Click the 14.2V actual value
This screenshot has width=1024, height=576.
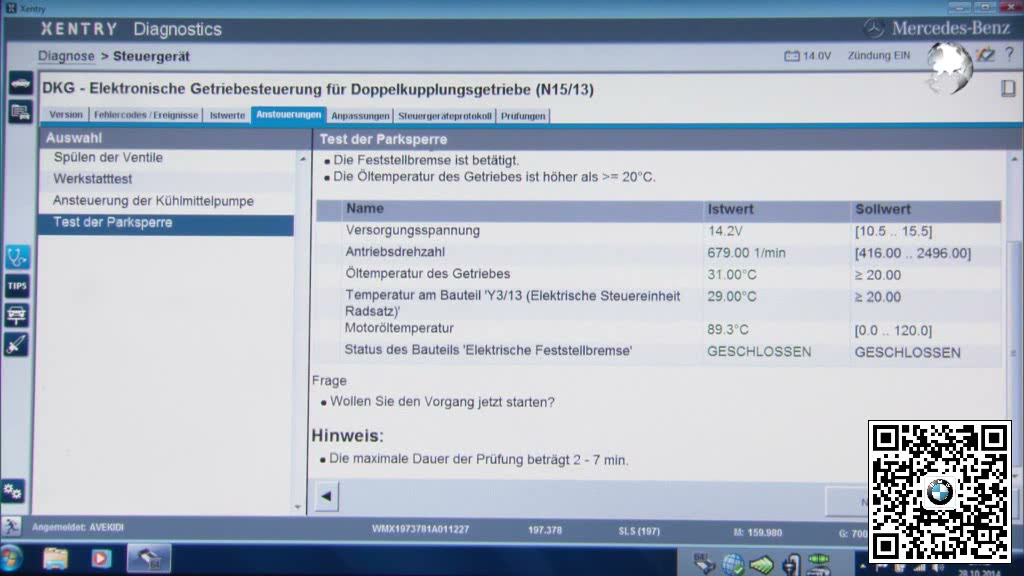[x=726, y=231]
